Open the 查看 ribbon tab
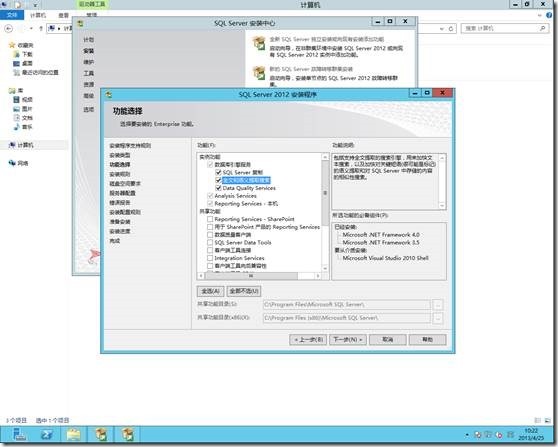Viewport: 558px width, 447px height. (63, 15)
